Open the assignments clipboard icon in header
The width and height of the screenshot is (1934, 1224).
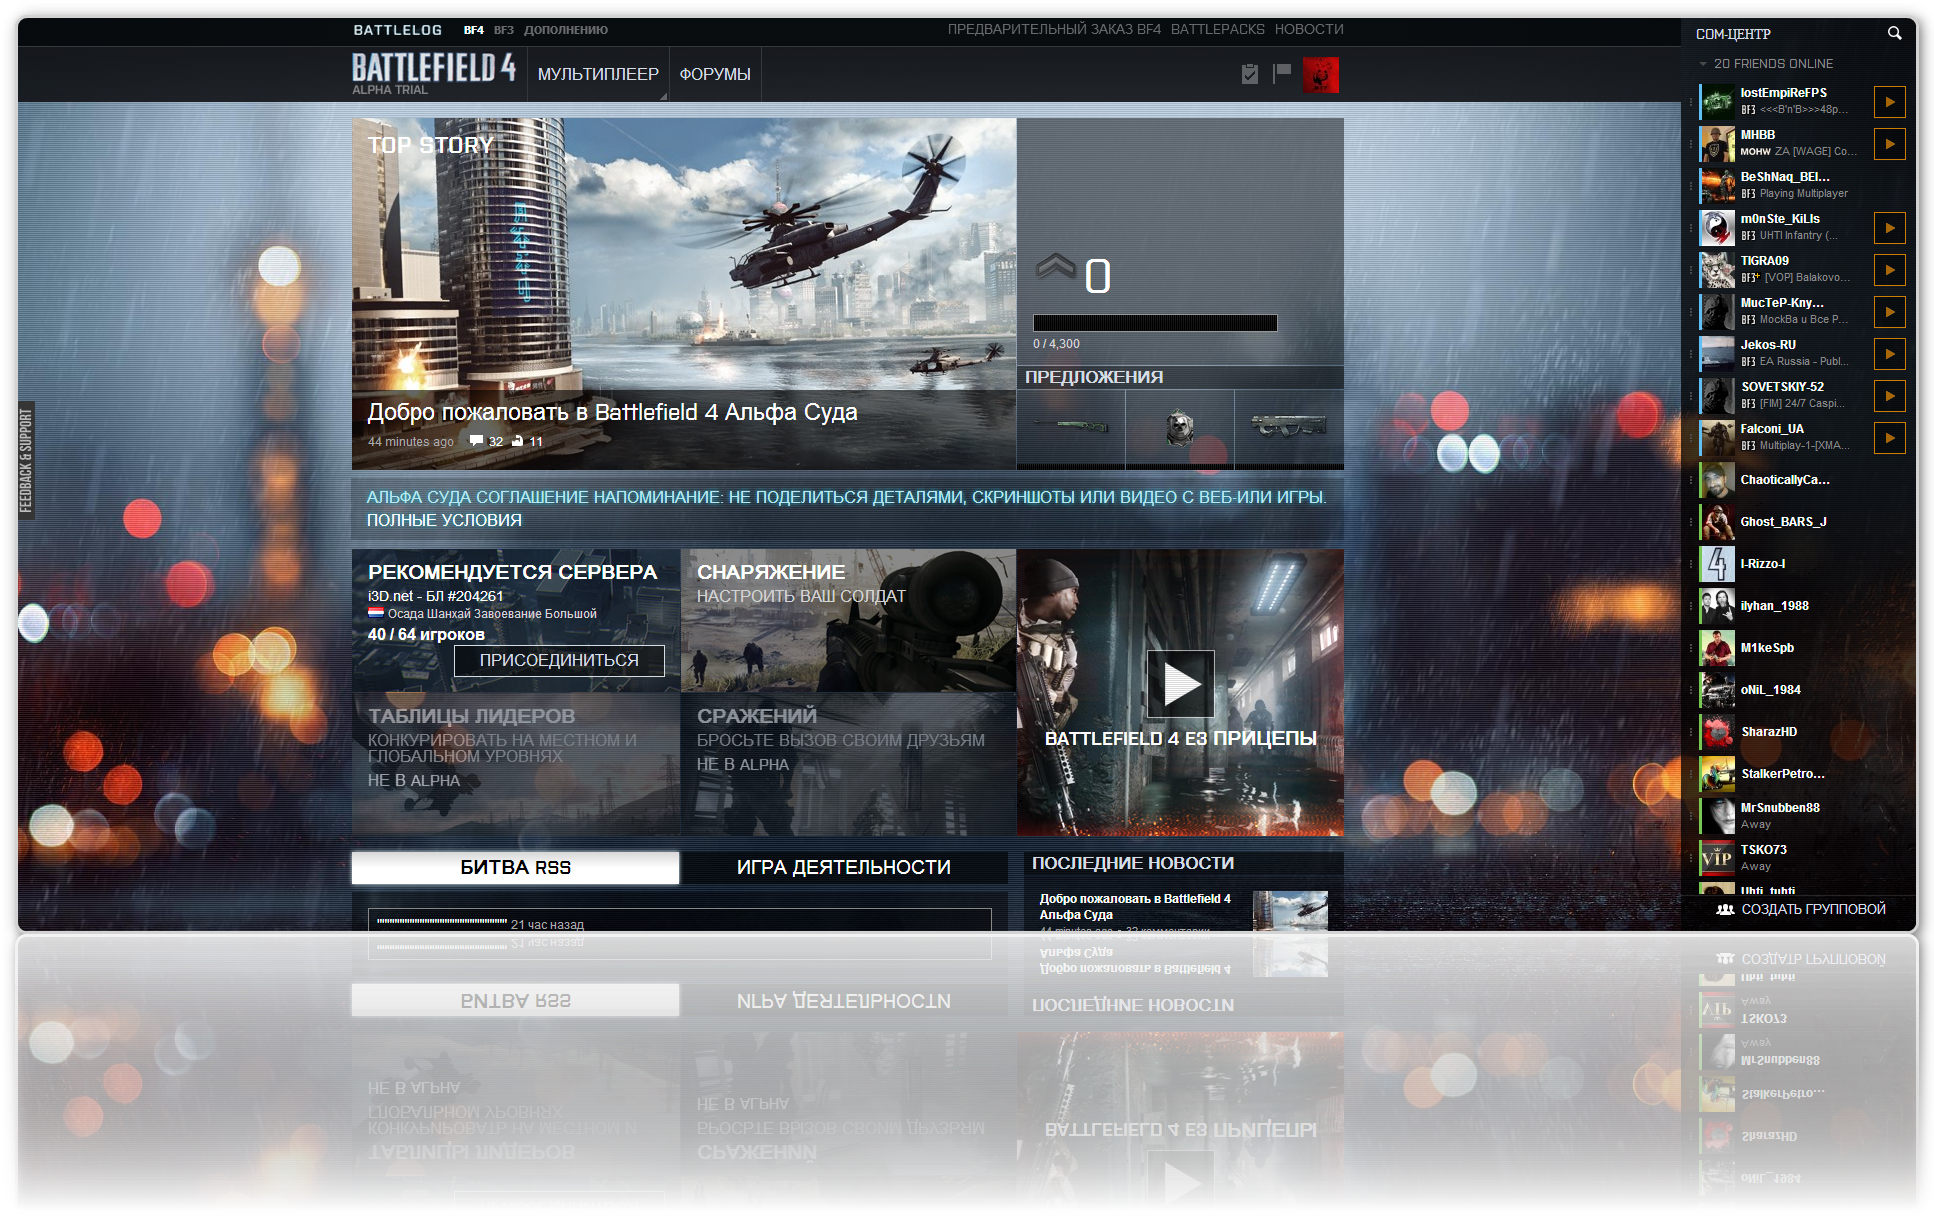[x=1250, y=73]
